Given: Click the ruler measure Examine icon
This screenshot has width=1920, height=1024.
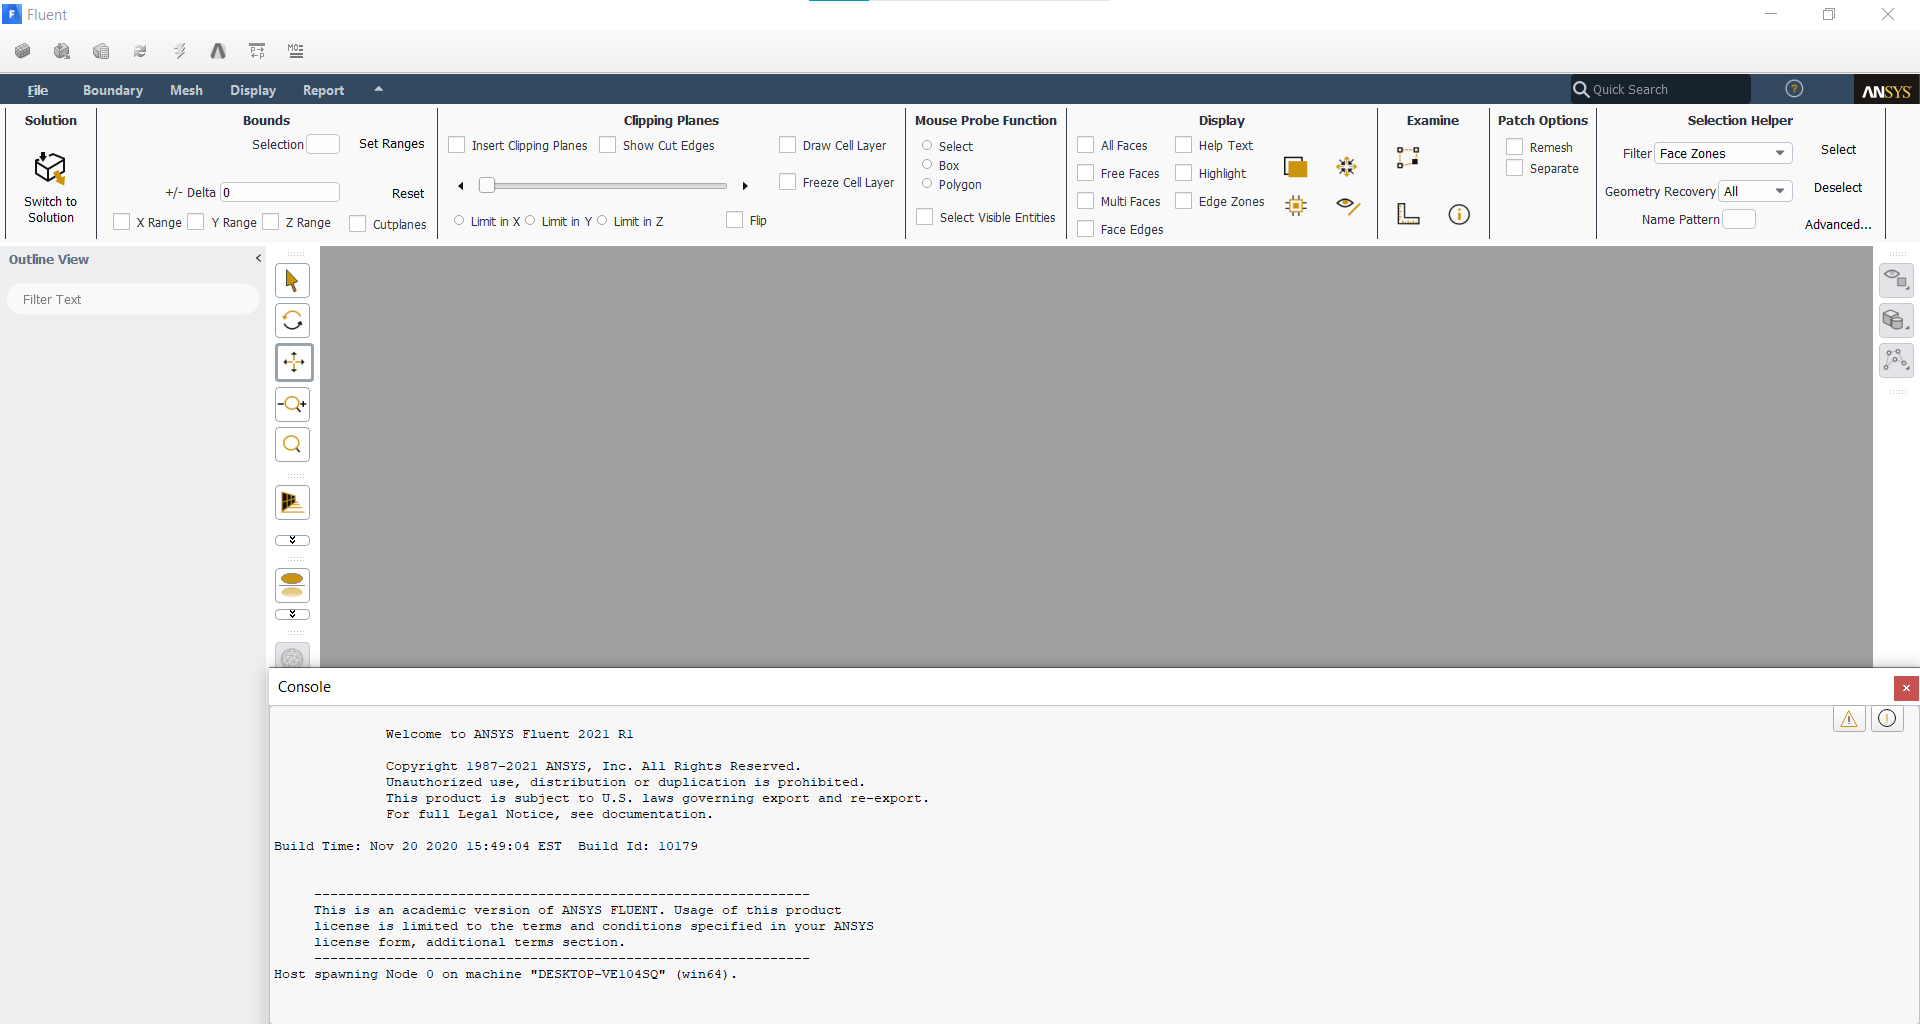Looking at the screenshot, I should 1408,214.
